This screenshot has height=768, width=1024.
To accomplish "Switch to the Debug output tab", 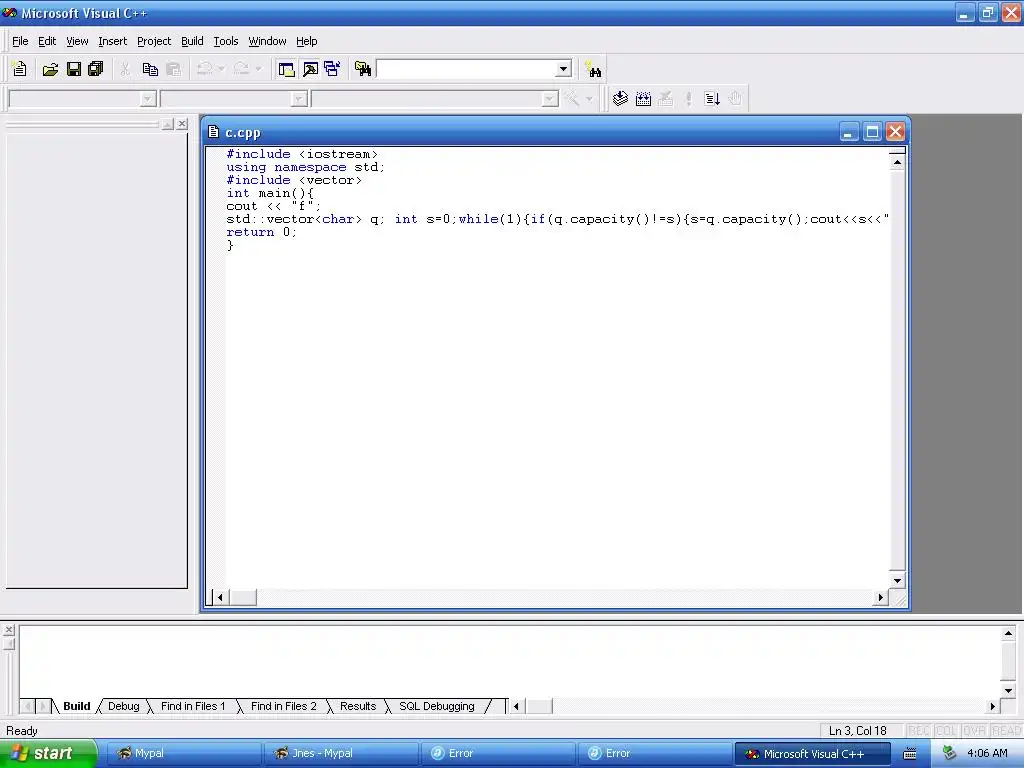I will point(123,706).
